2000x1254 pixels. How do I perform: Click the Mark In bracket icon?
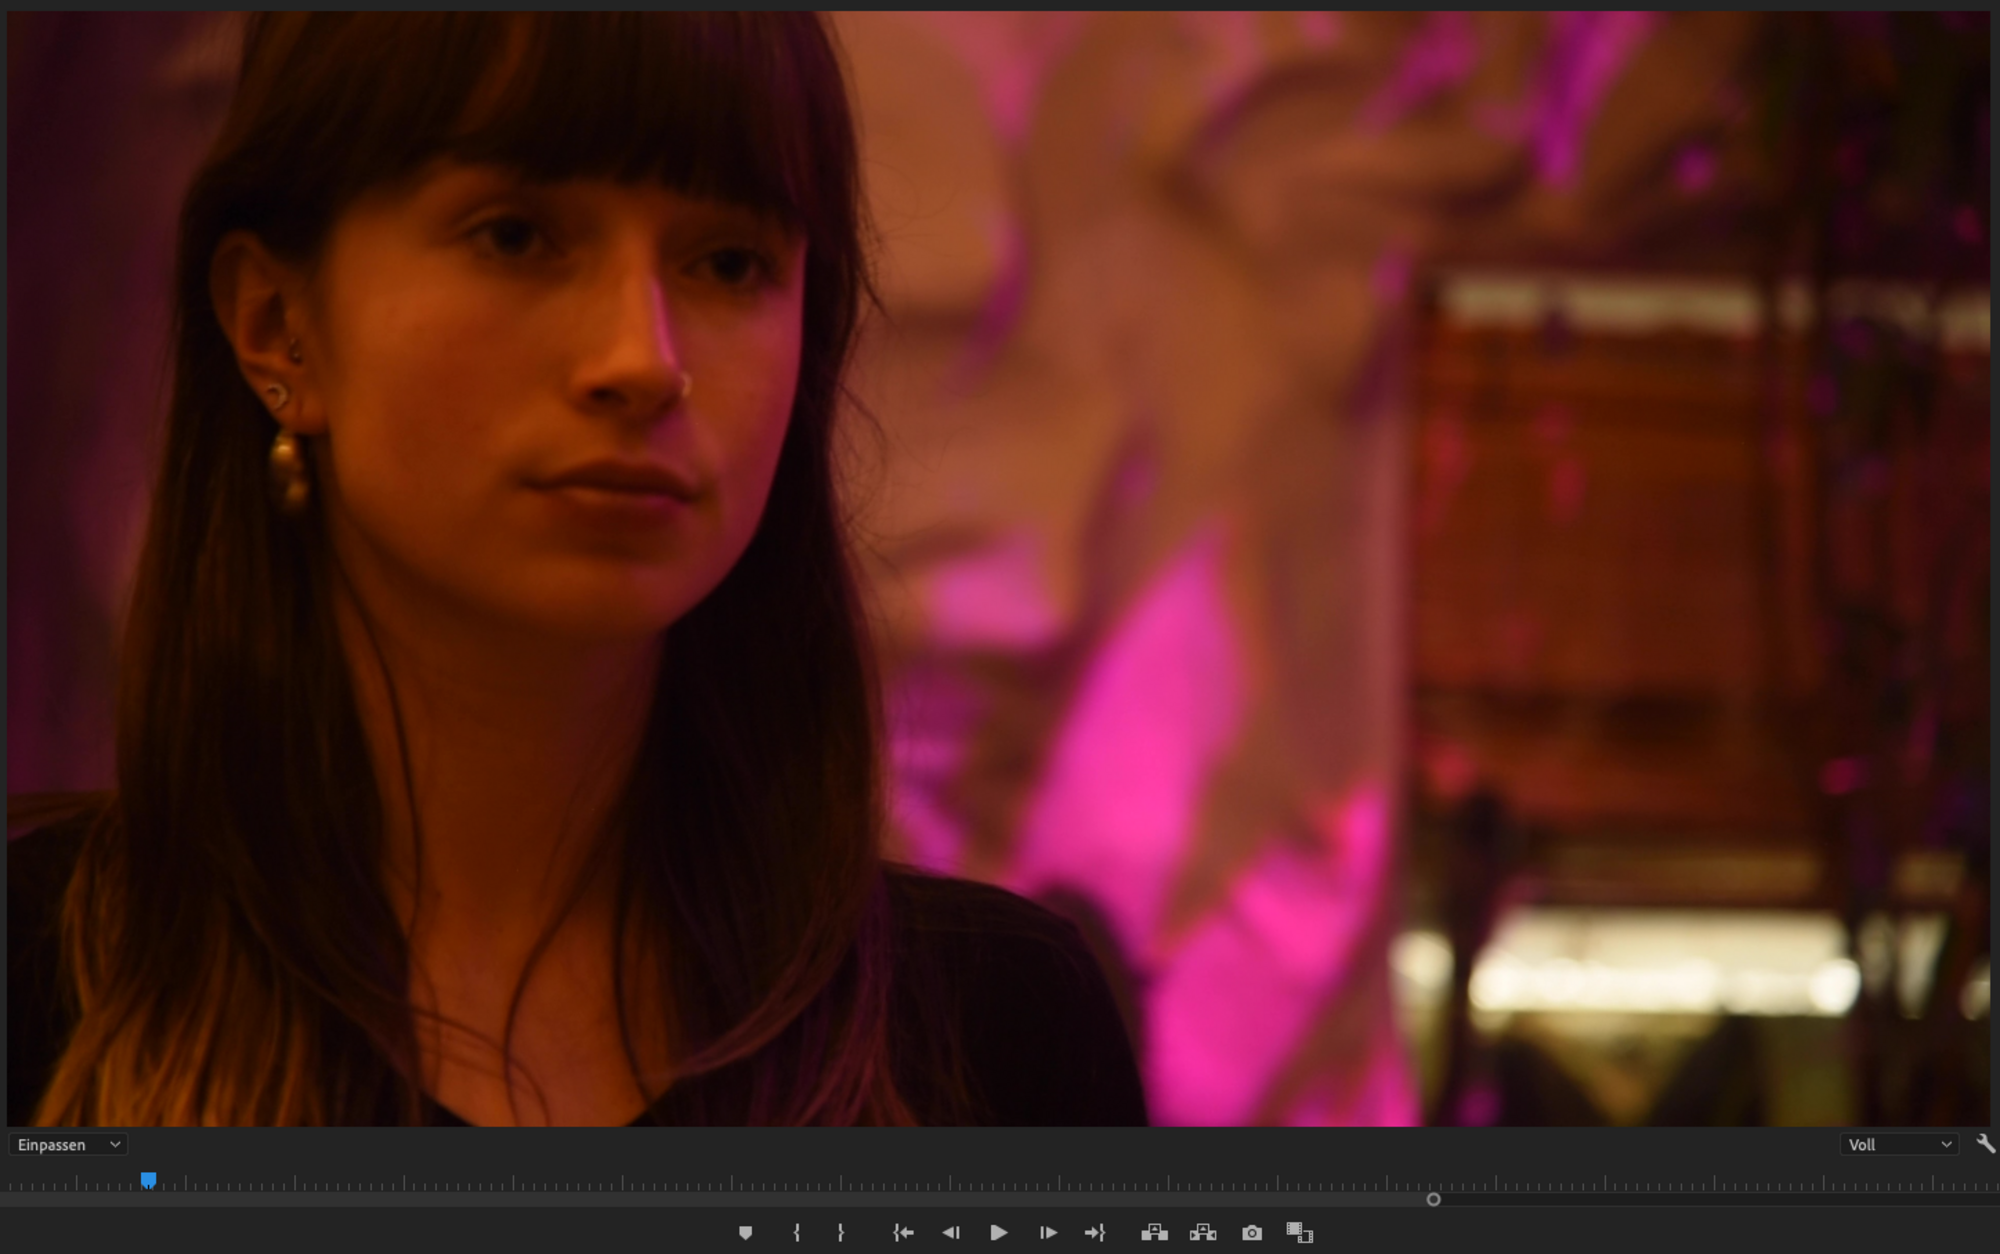coord(797,1233)
